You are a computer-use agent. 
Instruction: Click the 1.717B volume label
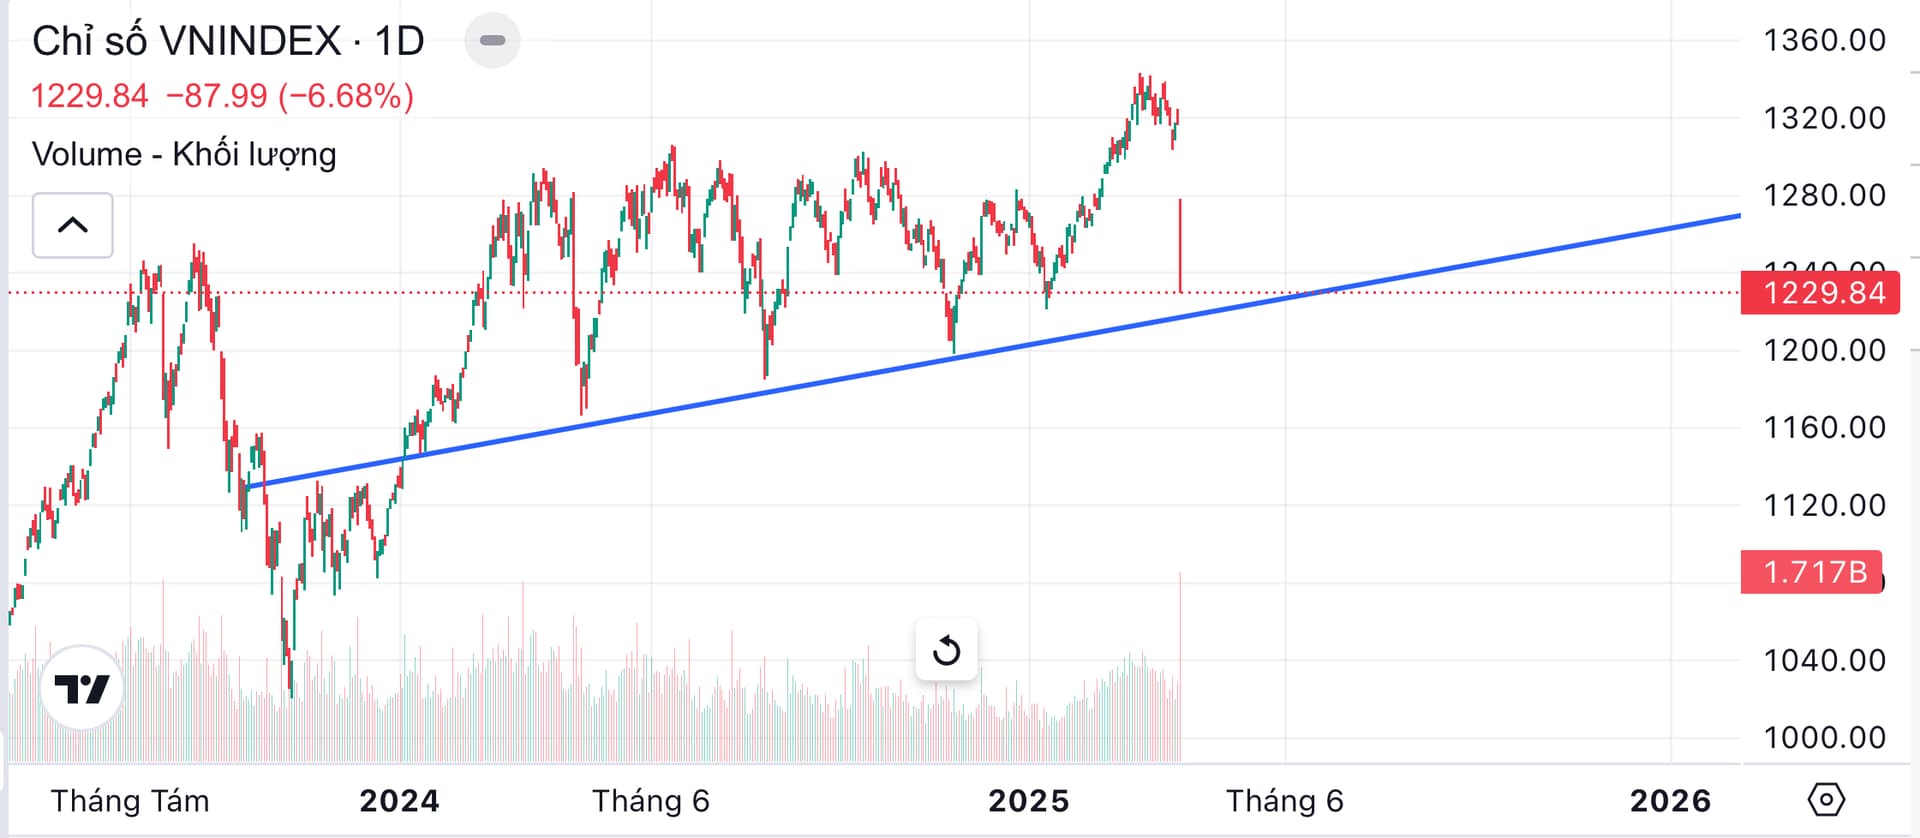point(1812,572)
